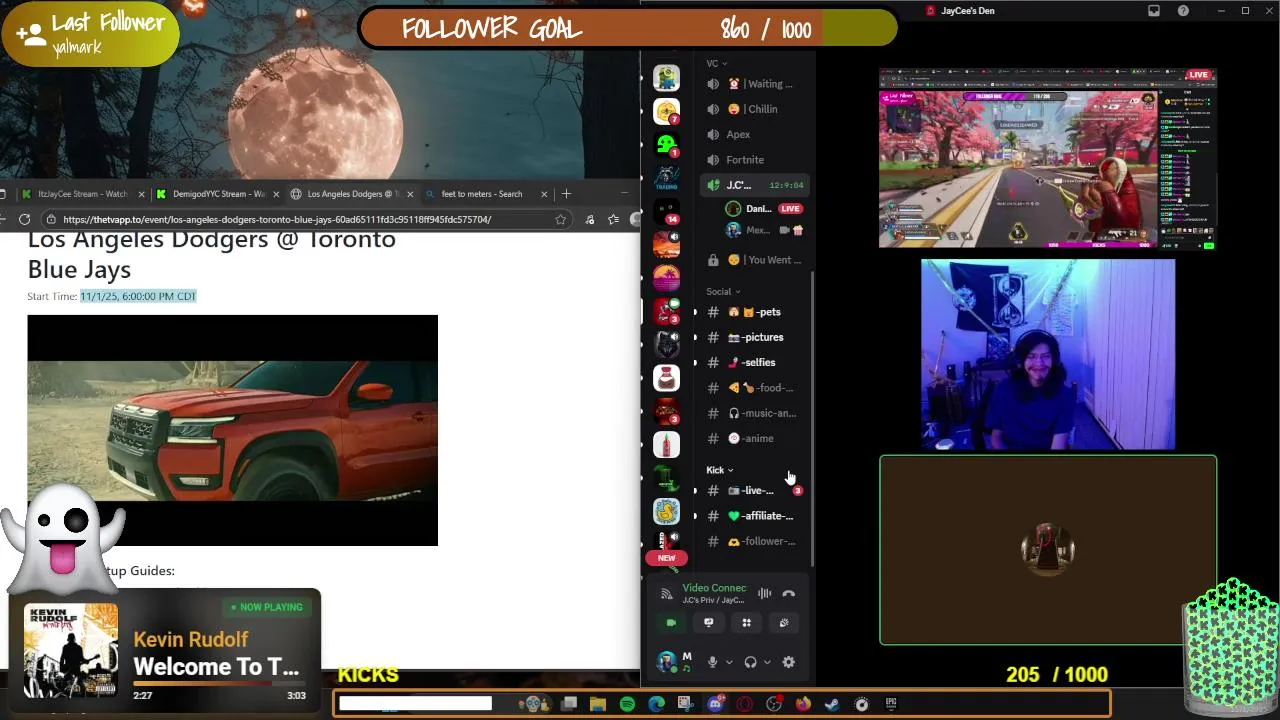The image size is (1280, 720).
Task: Open the -follower text channel
Action: coord(755,541)
